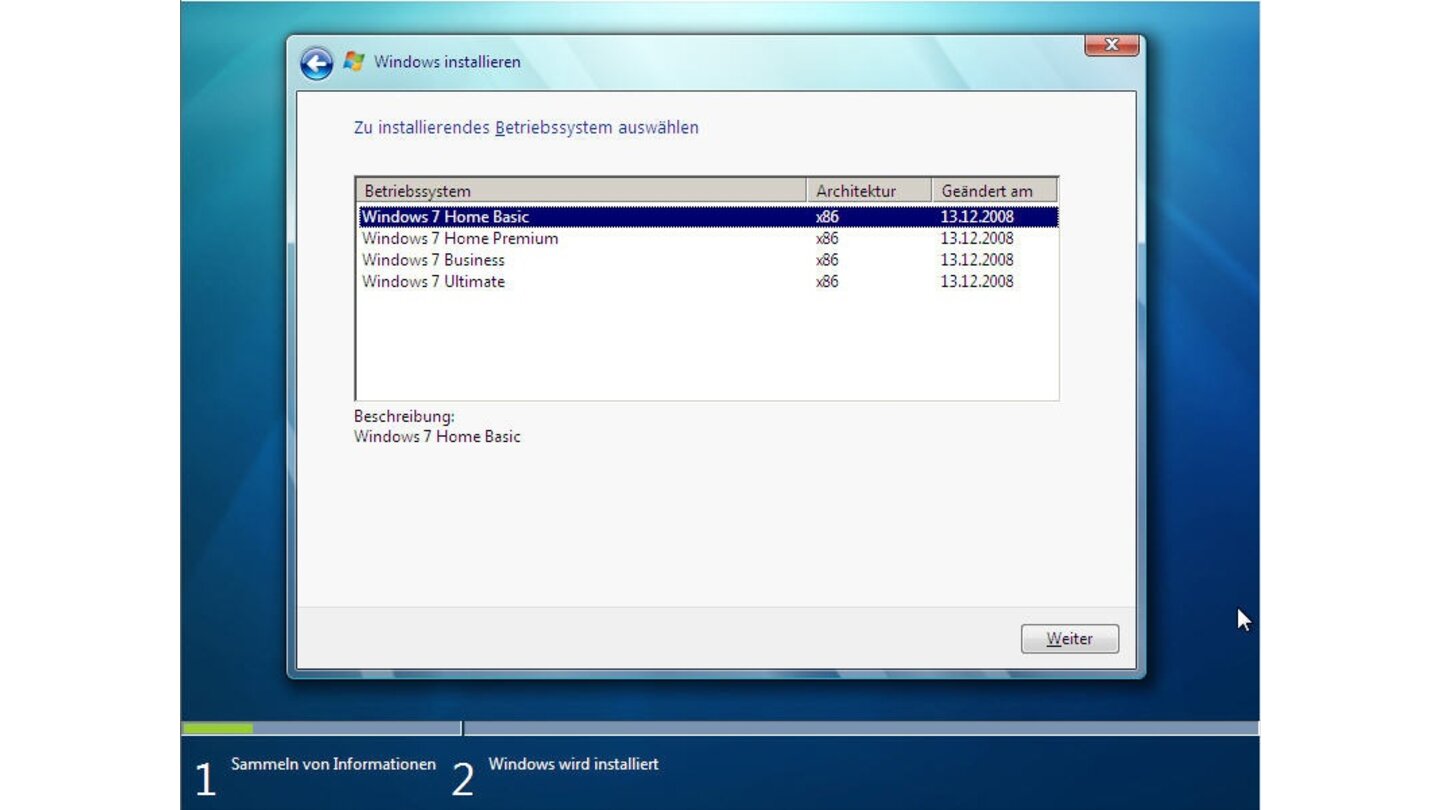Click the blue back arrow button

tap(316, 63)
